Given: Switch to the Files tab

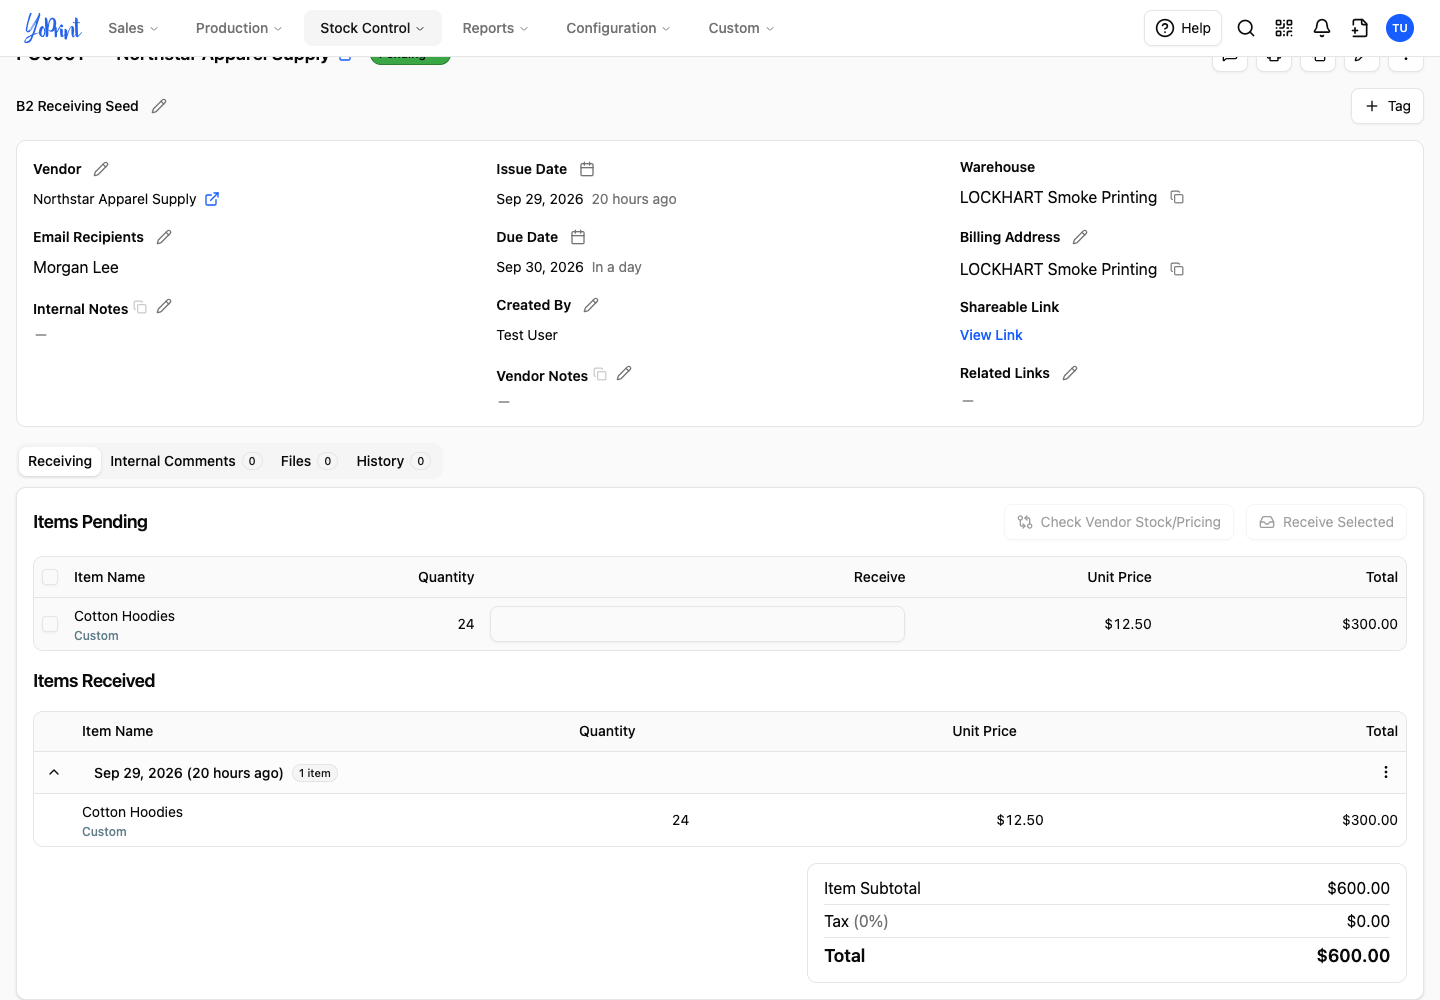Looking at the screenshot, I should tap(308, 461).
